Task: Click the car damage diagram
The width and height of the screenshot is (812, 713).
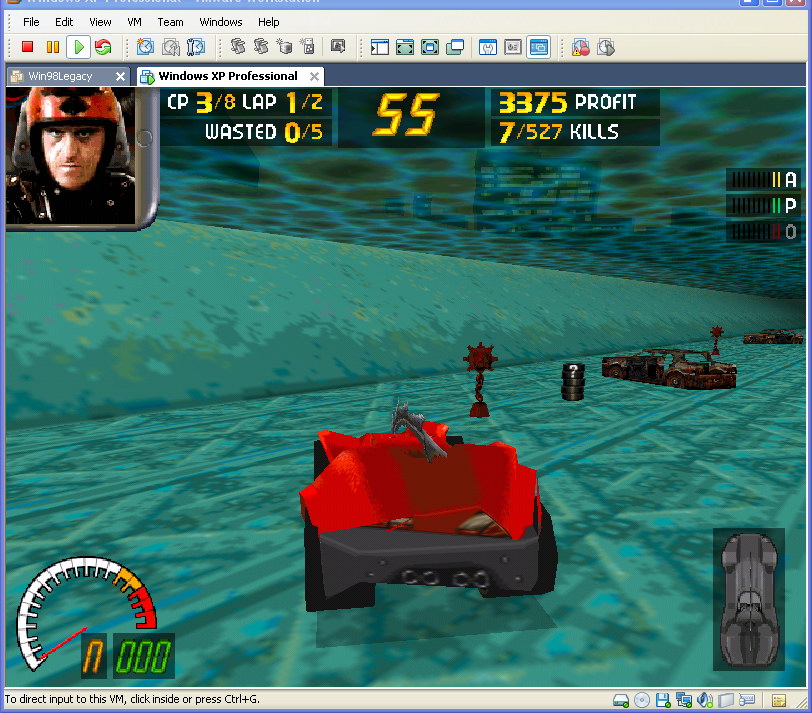Action: point(749,600)
